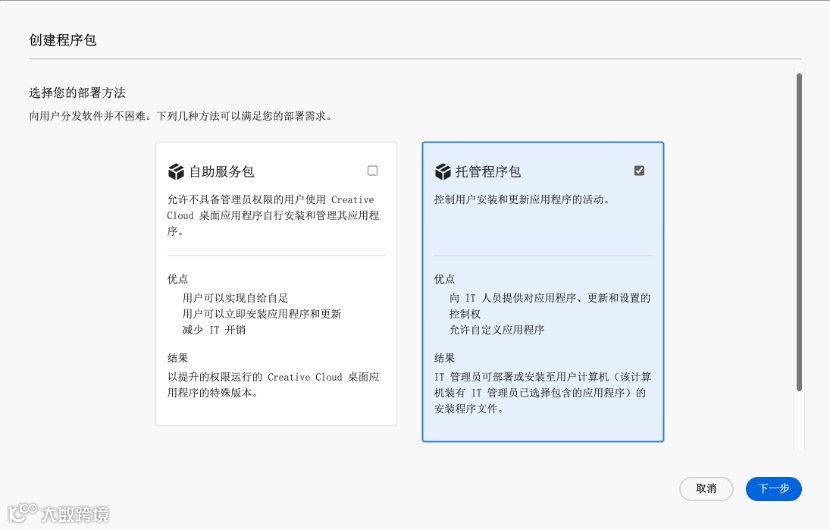
Task: Check the 自助服务包 checkbox
Action: pos(373,170)
